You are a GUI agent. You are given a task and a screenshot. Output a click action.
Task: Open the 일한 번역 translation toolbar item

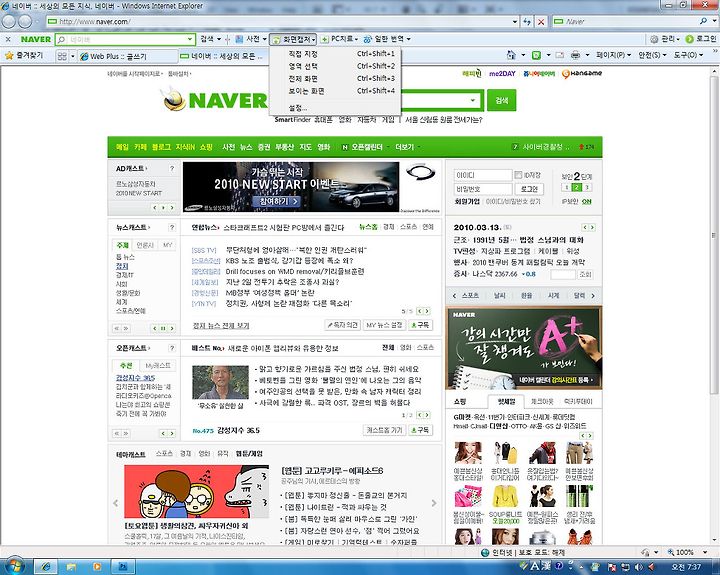(387, 39)
